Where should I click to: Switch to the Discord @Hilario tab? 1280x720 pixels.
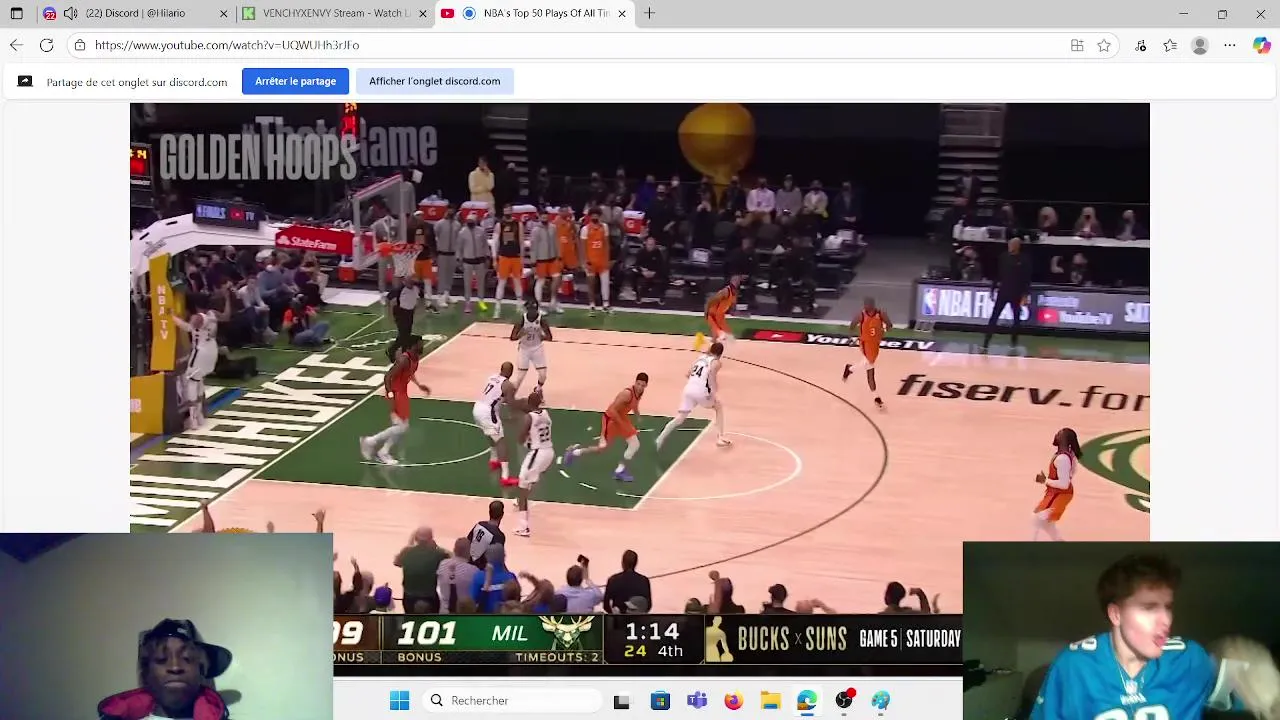[136, 13]
